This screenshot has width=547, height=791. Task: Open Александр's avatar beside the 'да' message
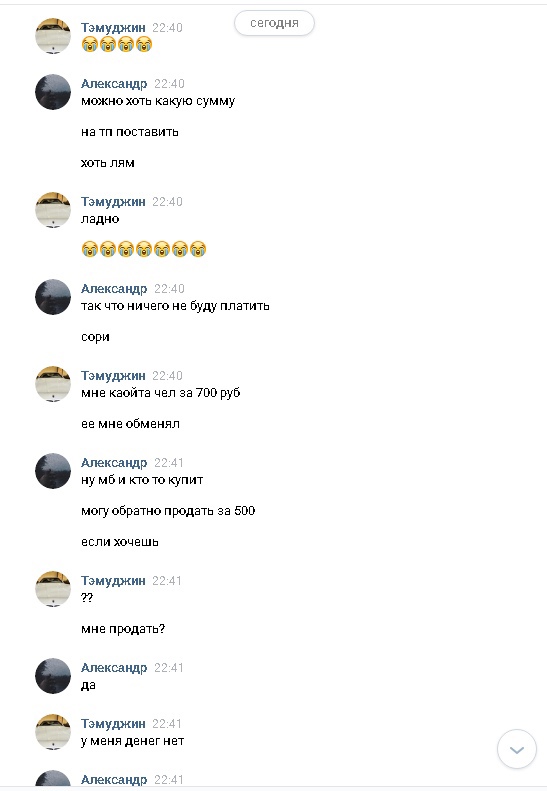click(x=53, y=676)
